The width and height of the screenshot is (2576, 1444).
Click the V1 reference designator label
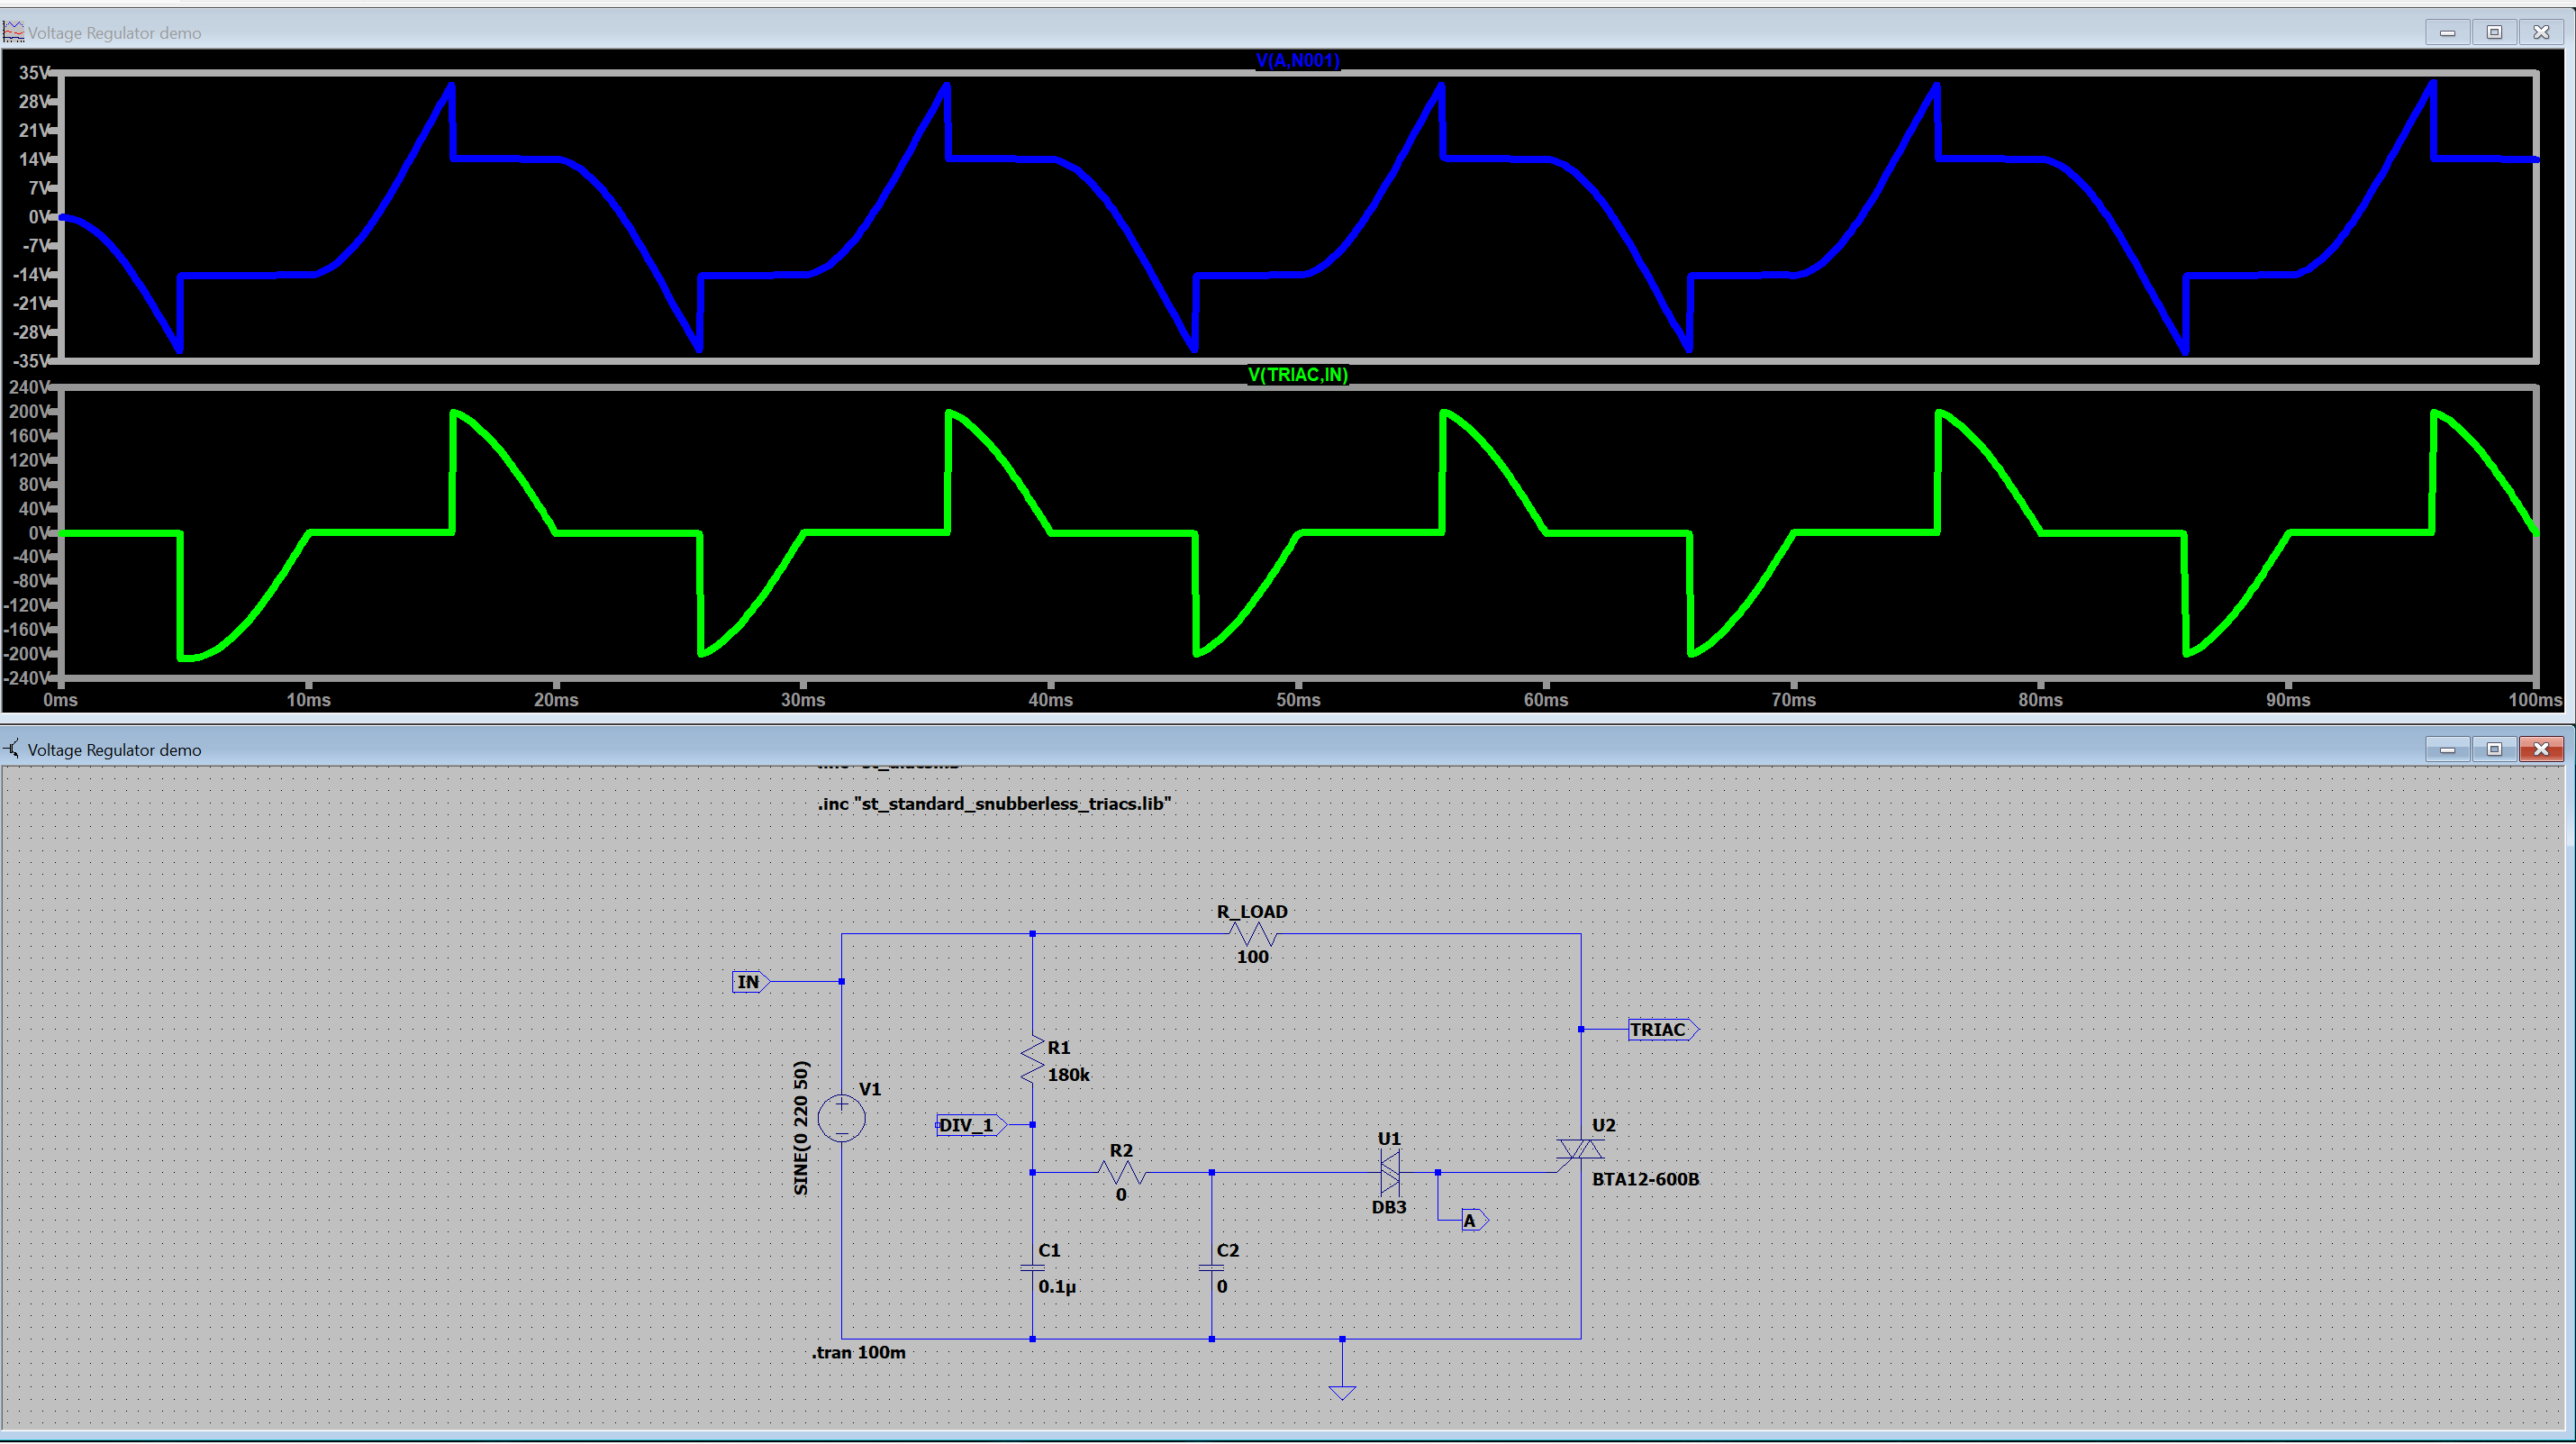870,1090
